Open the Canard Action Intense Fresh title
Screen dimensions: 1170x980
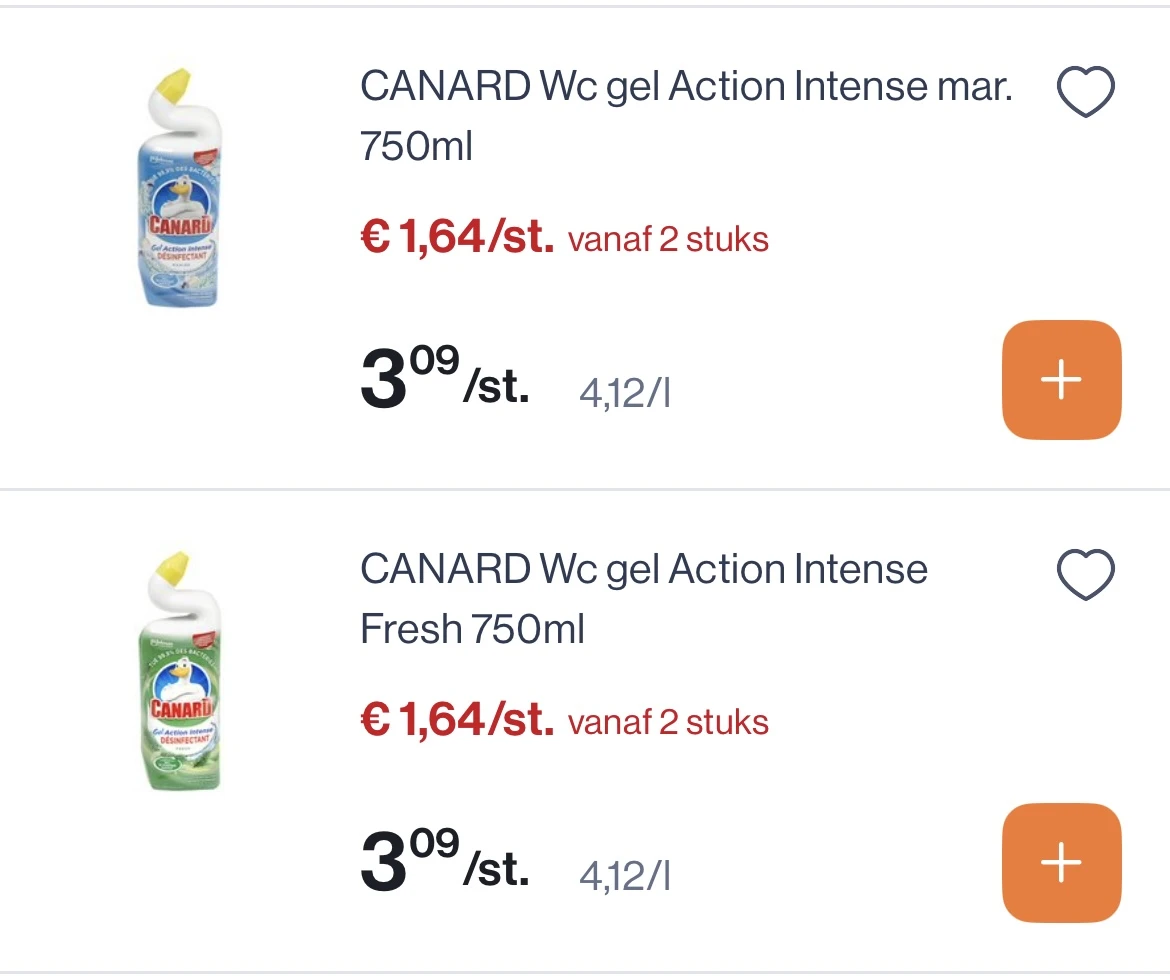tap(643, 599)
